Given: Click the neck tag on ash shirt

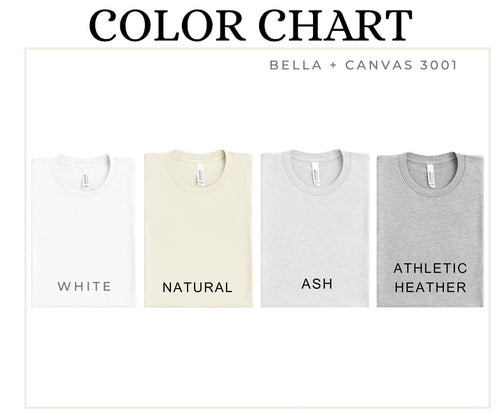Looking at the screenshot, I should coord(316,174).
